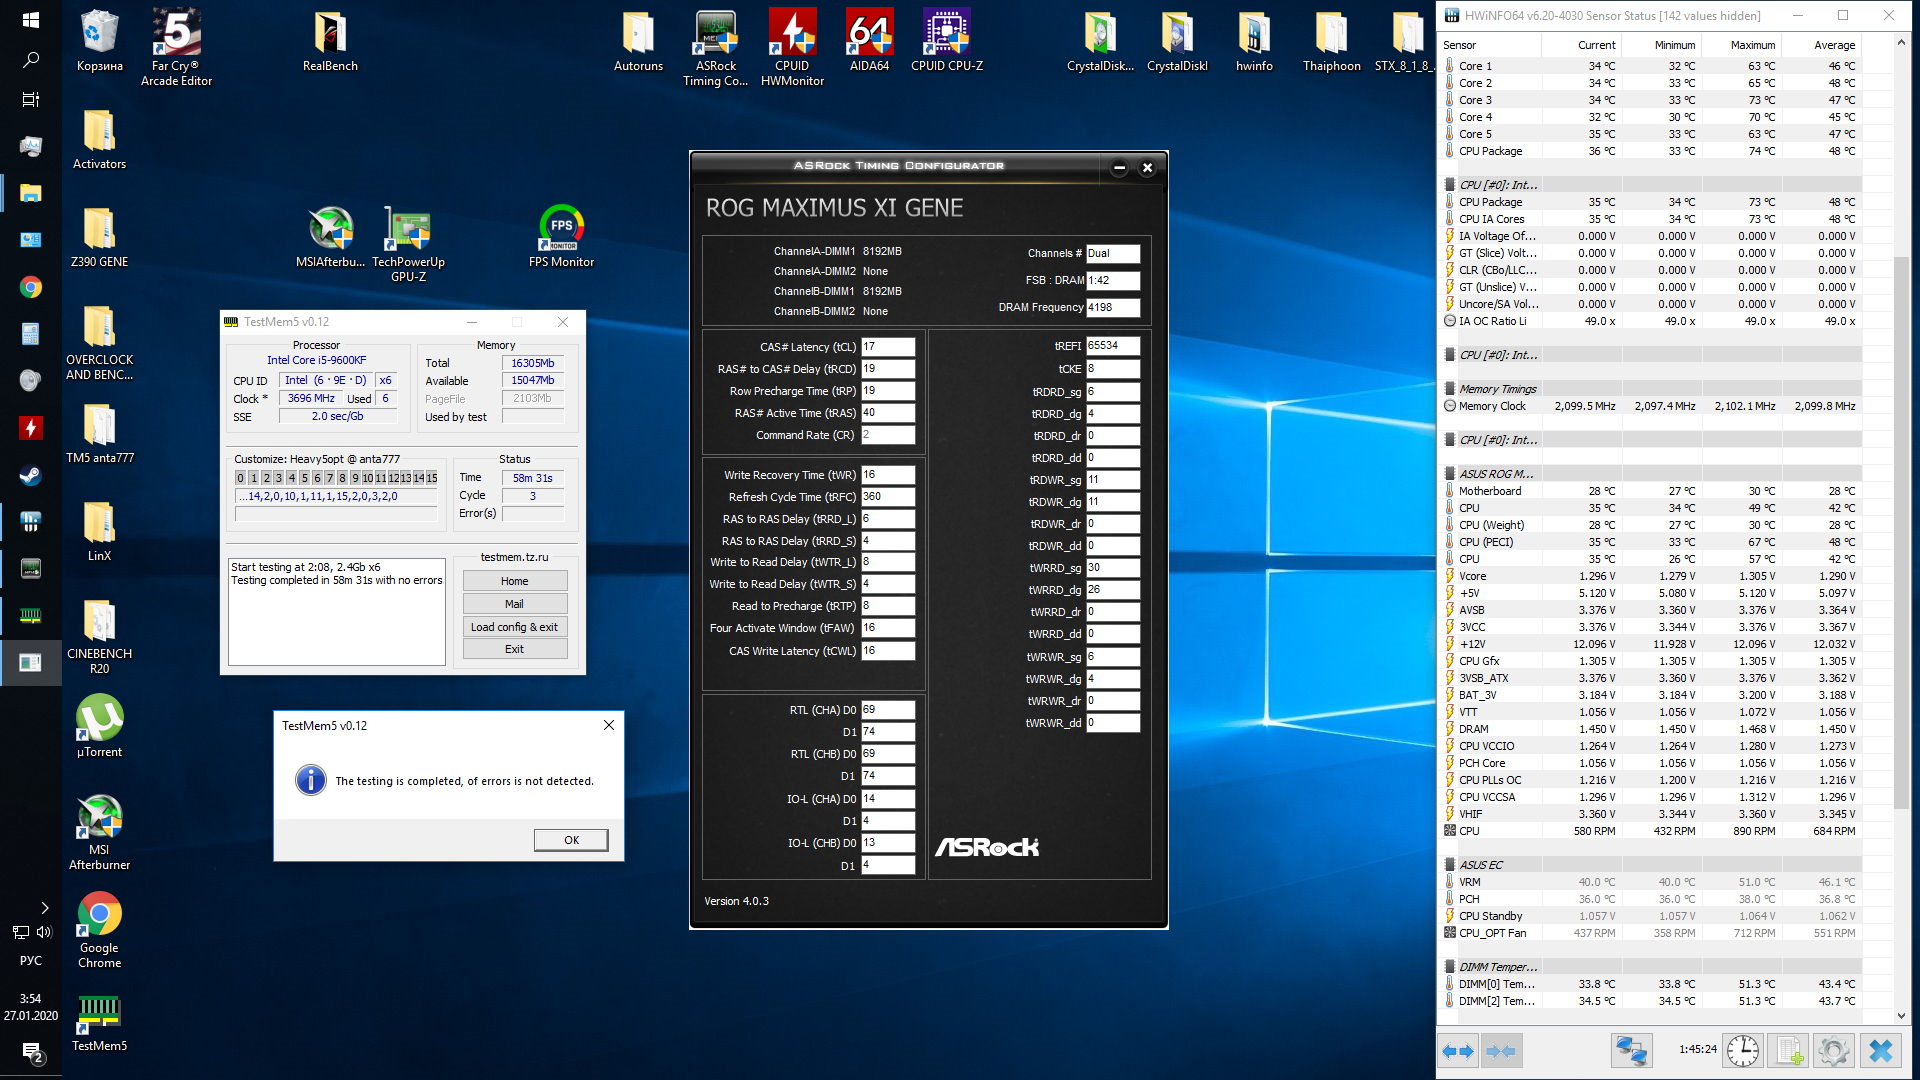Click Google Chrome icon in taskbar
The width and height of the screenshot is (1920, 1080).
coord(31,288)
